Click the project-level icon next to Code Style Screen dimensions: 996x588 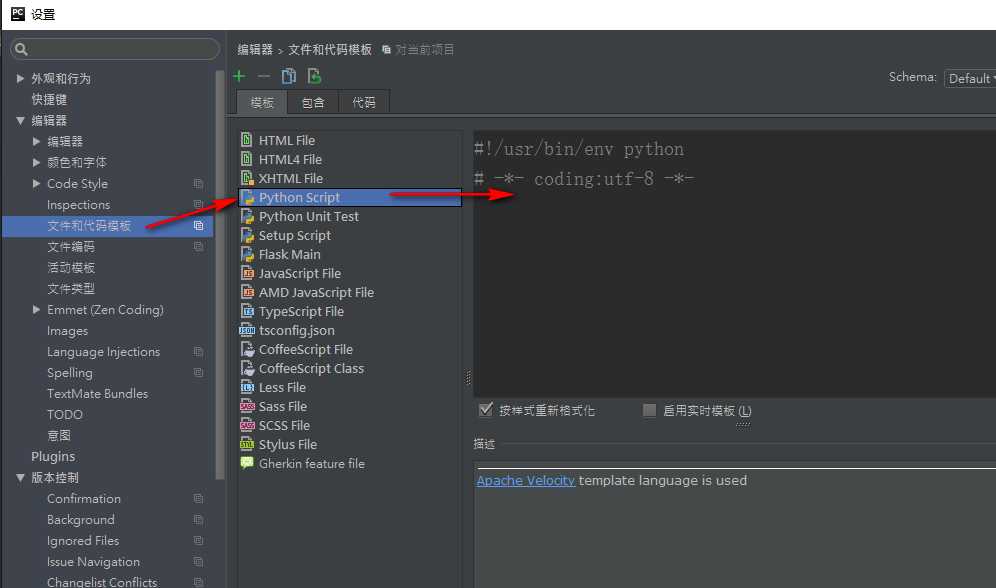[x=198, y=184]
